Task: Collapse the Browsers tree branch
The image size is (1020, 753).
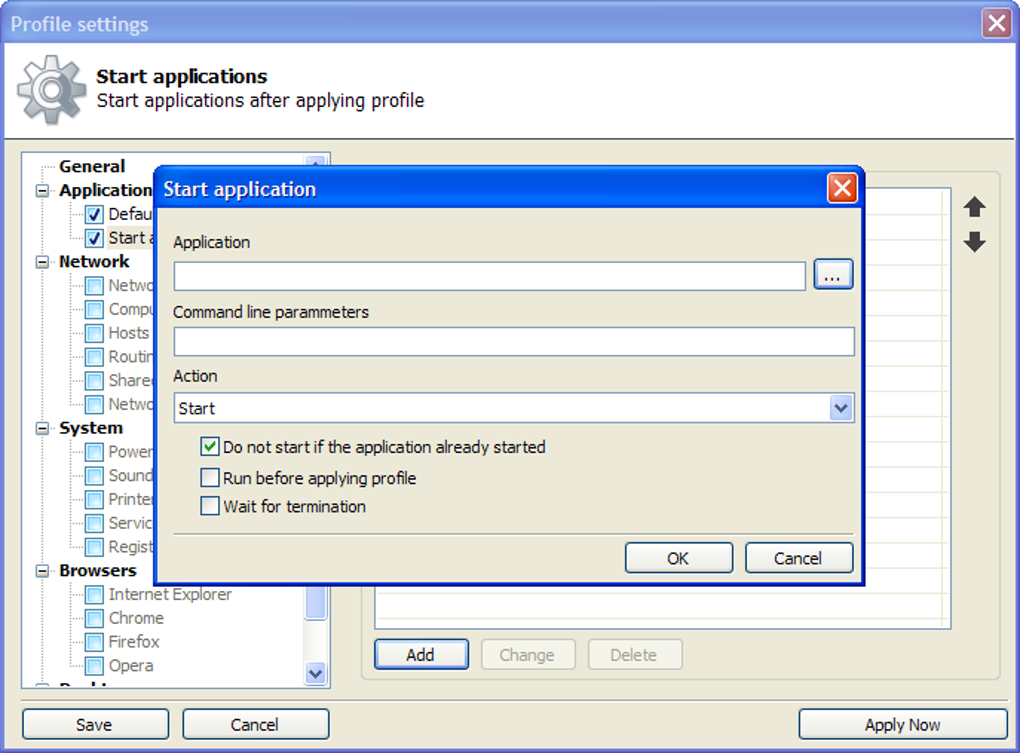Action: pos(41,570)
